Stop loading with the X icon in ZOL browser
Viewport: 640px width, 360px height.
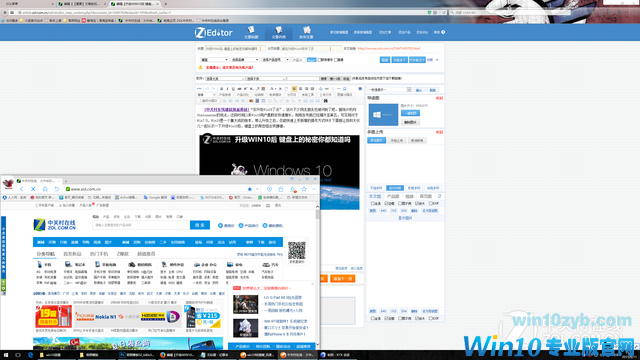coord(33,189)
